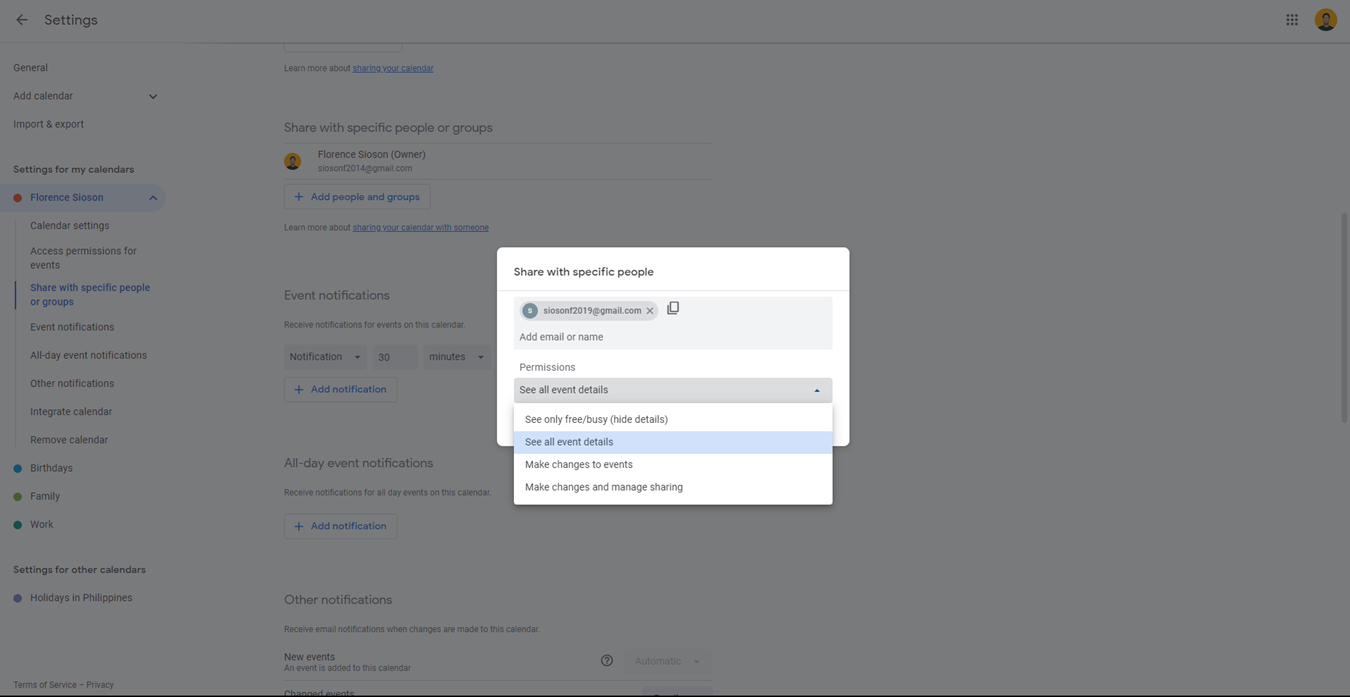Open Event notifications in the sidebar

(x=72, y=327)
